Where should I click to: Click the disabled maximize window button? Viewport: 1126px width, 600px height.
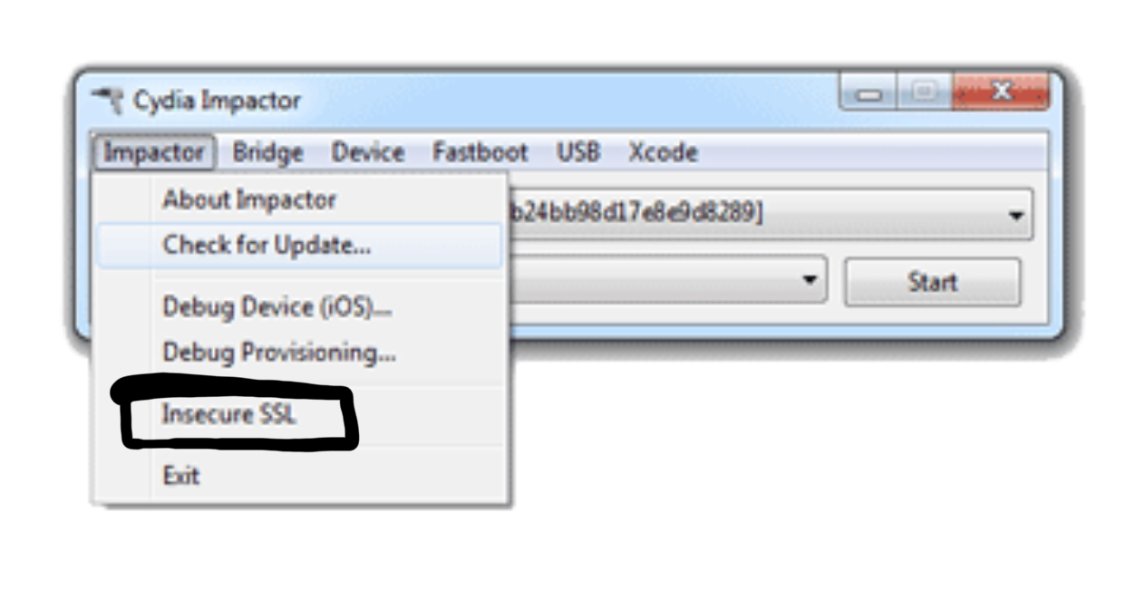[923, 91]
